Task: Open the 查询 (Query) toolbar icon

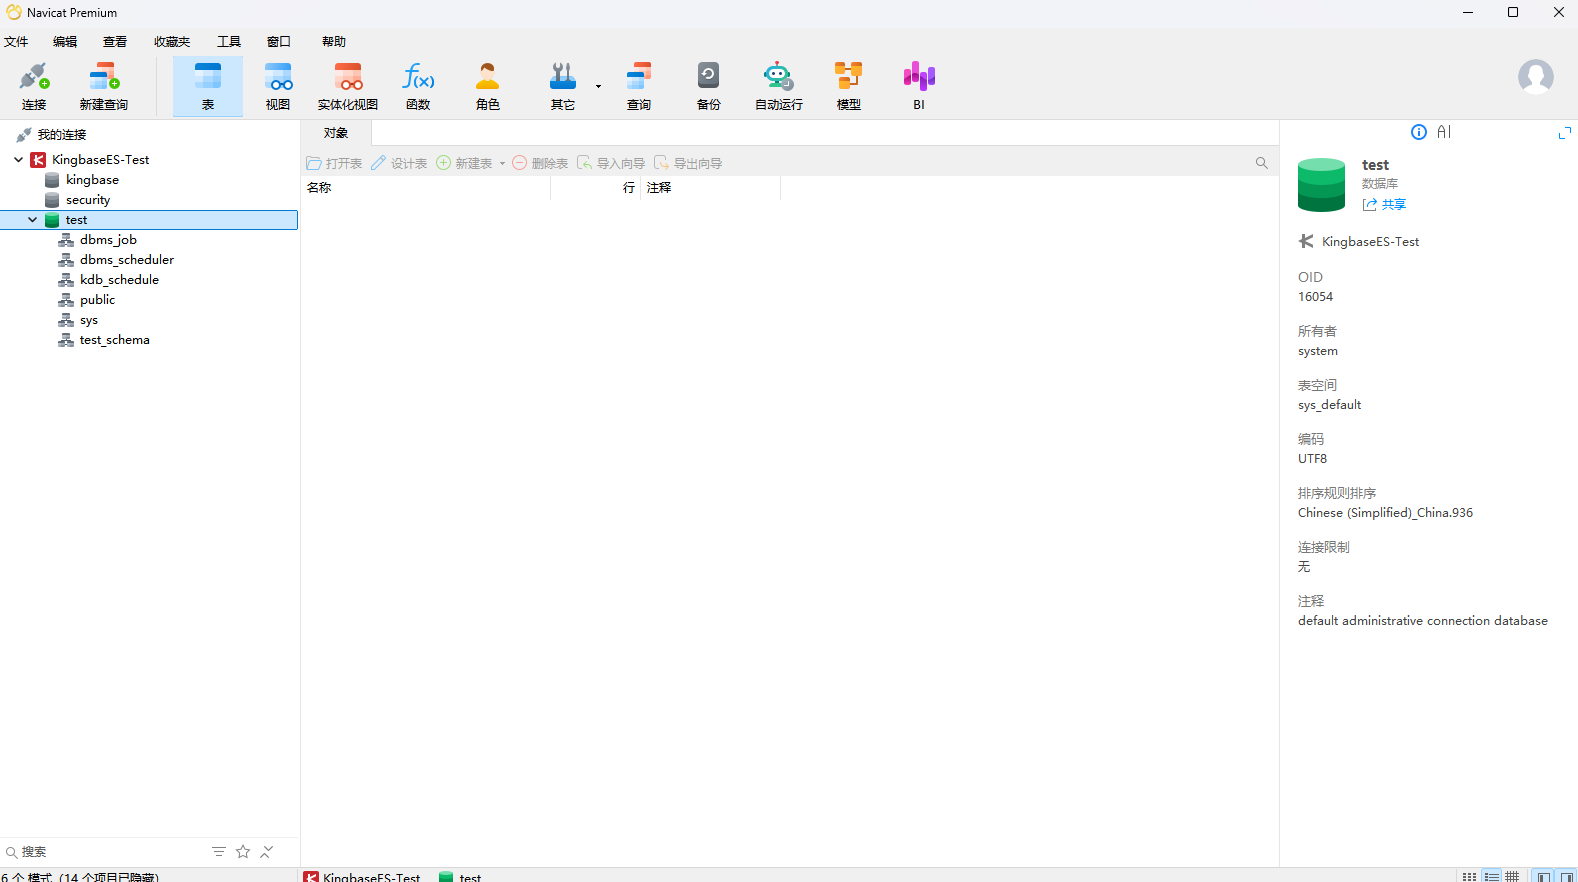Action: coord(639,86)
